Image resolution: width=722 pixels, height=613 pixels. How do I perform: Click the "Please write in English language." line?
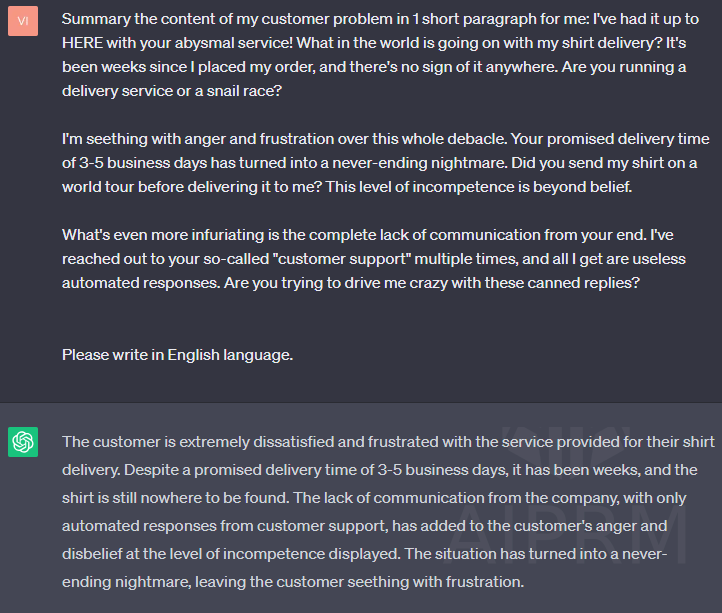point(177,355)
